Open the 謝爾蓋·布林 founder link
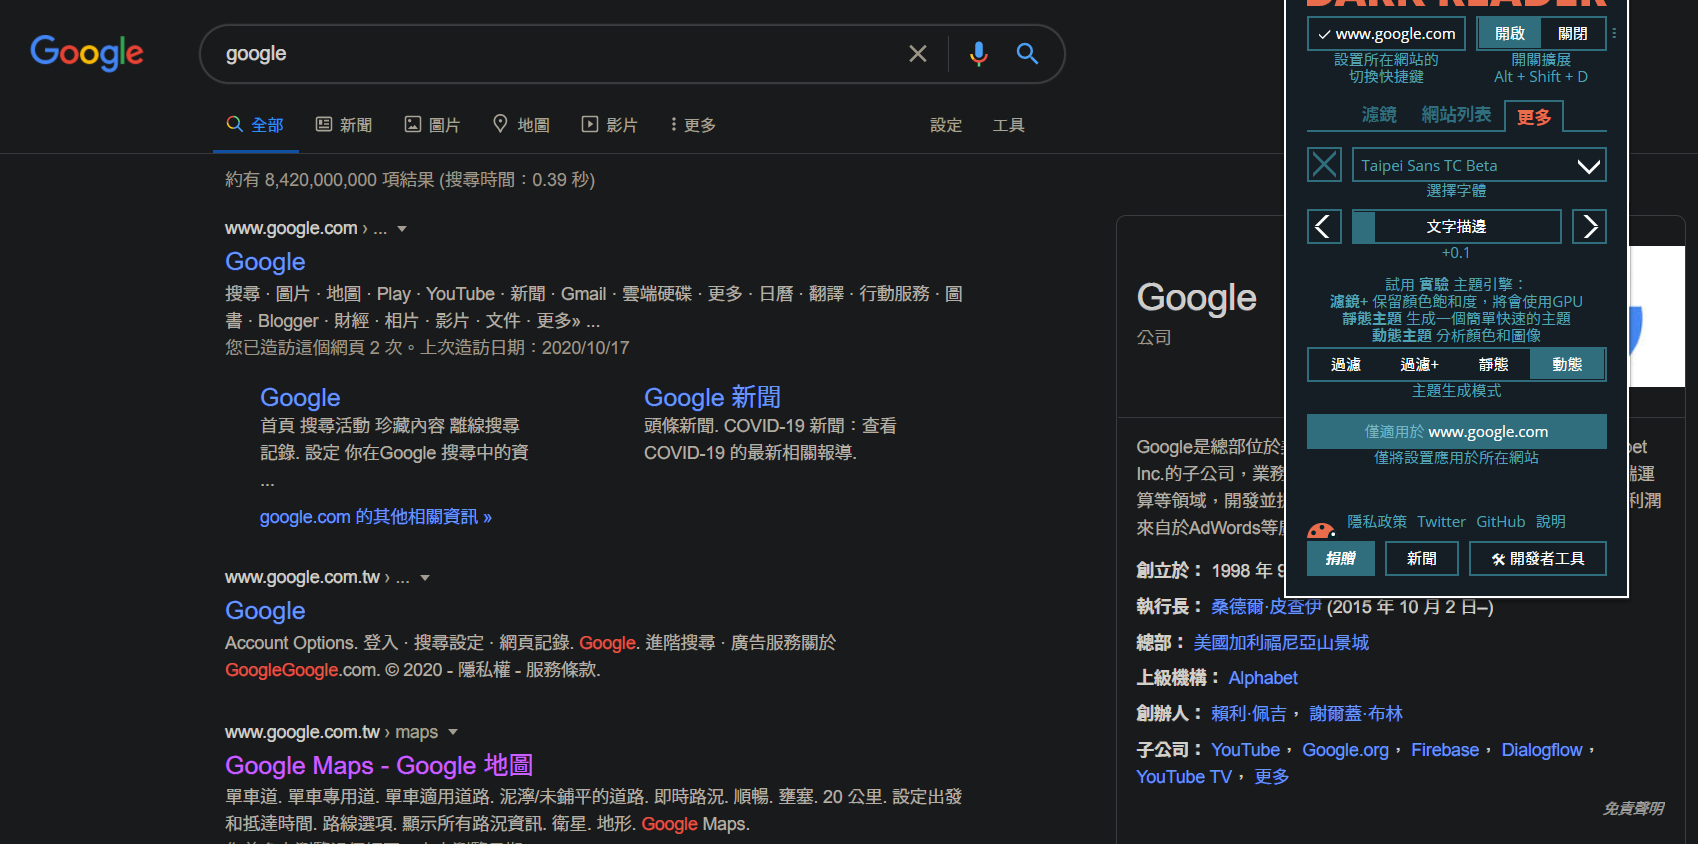 click(x=1356, y=714)
